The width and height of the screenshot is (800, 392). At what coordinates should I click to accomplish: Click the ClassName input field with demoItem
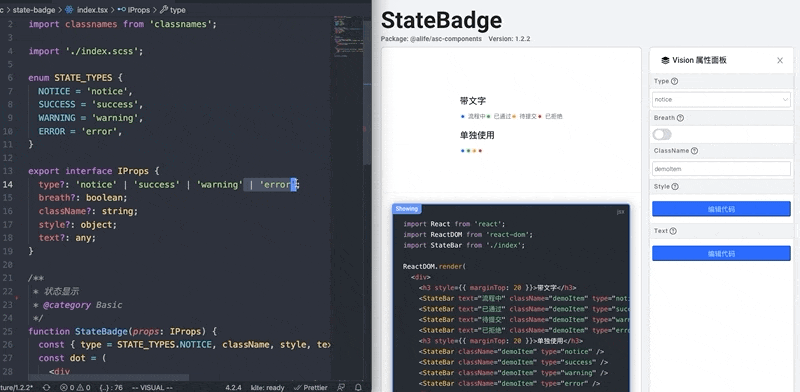pos(721,168)
